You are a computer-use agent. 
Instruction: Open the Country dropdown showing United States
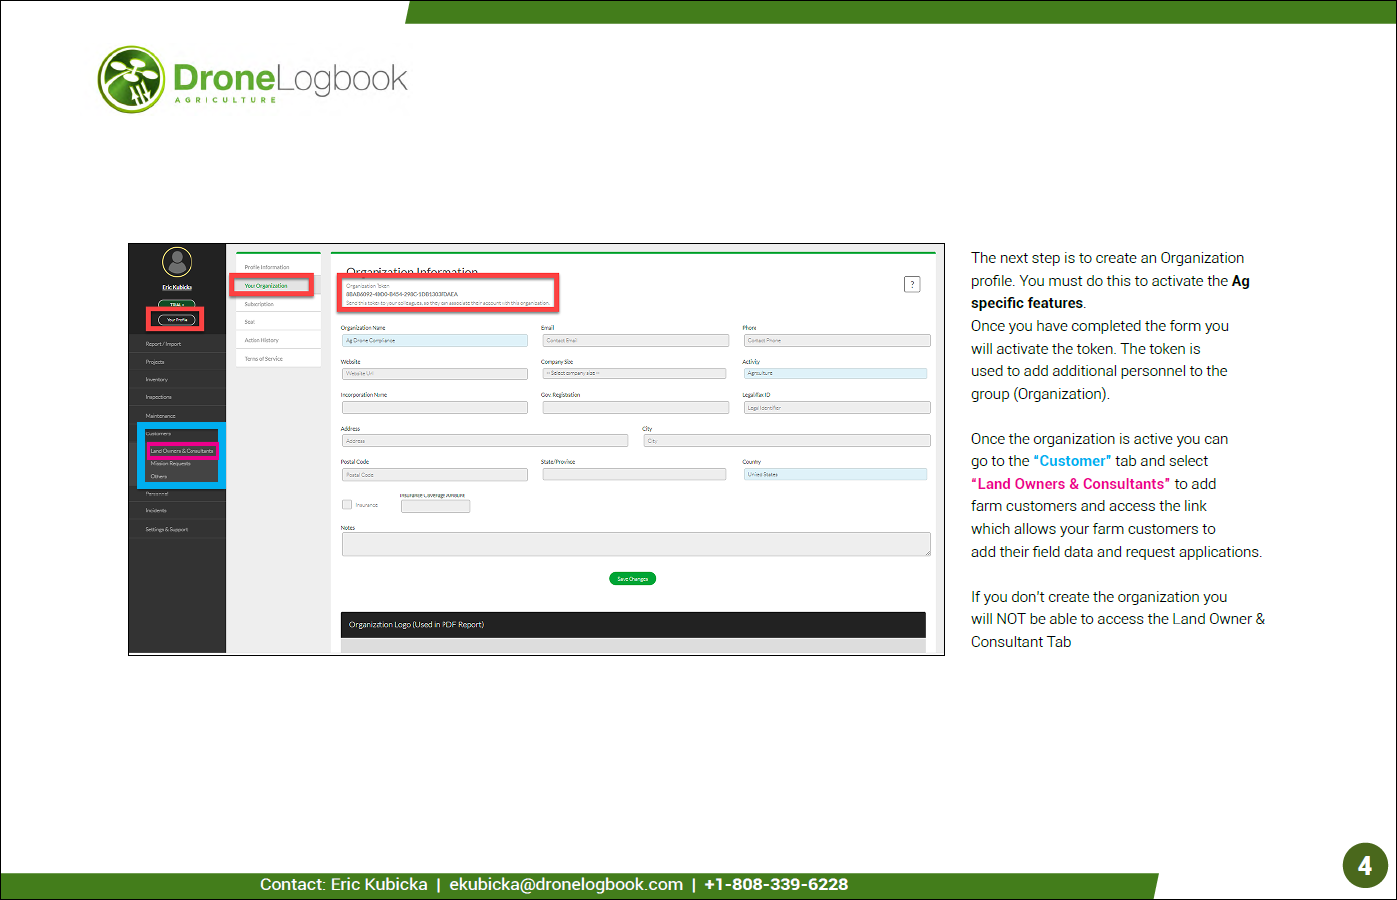pos(835,475)
